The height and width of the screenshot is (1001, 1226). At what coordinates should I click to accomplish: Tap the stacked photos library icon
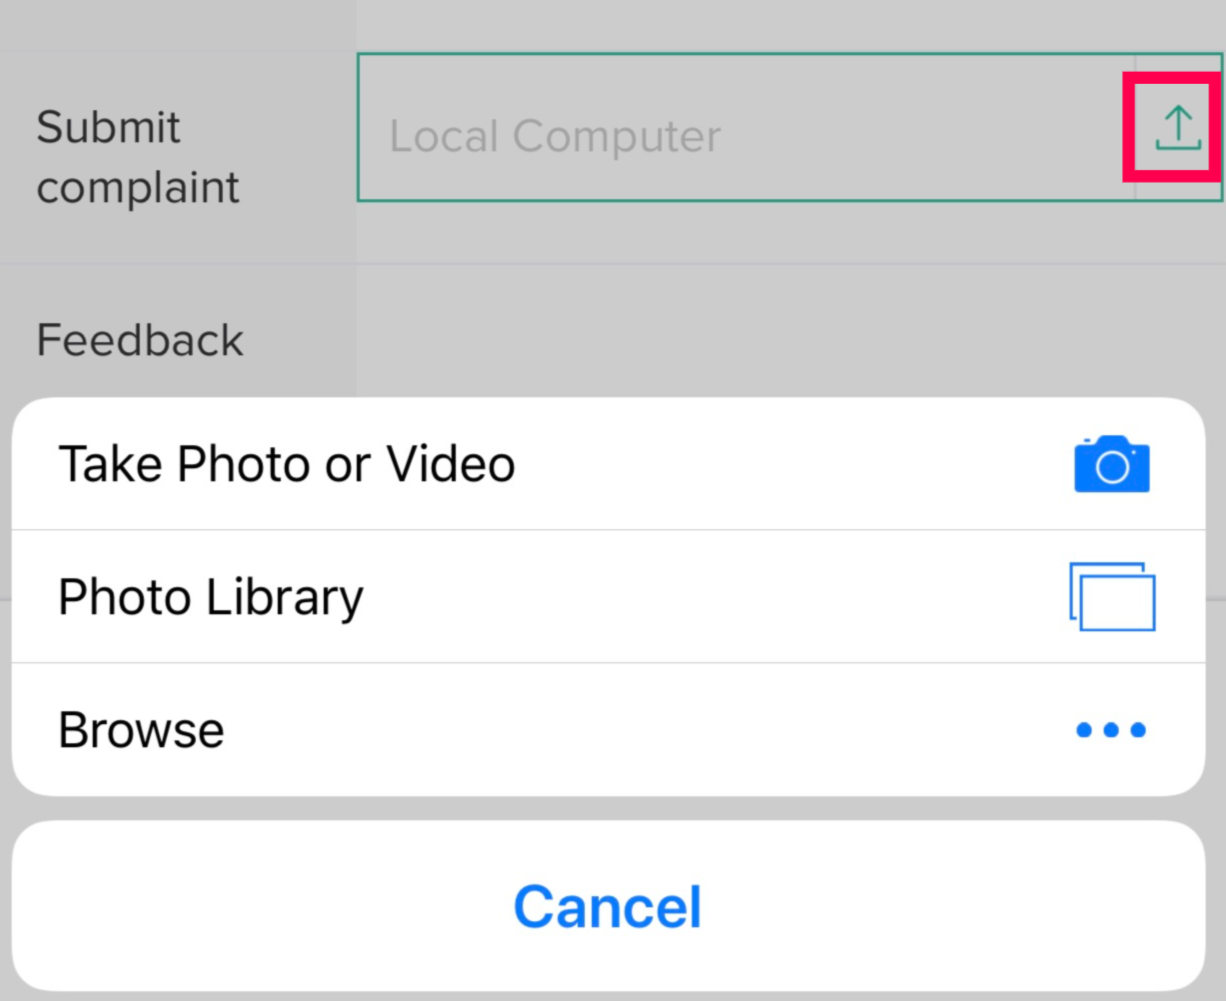point(1111,597)
